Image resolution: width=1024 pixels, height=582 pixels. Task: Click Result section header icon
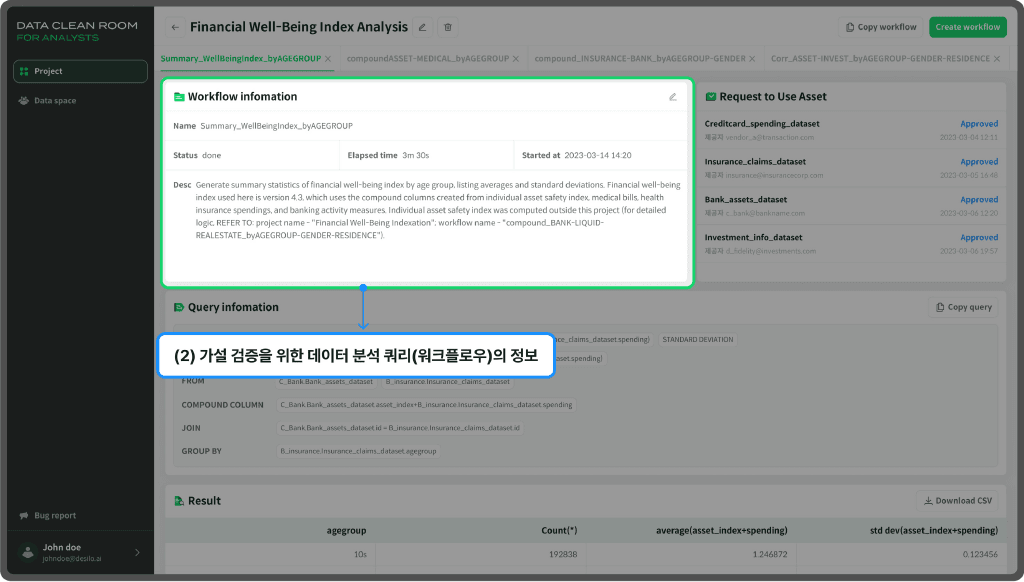[179, 502]
